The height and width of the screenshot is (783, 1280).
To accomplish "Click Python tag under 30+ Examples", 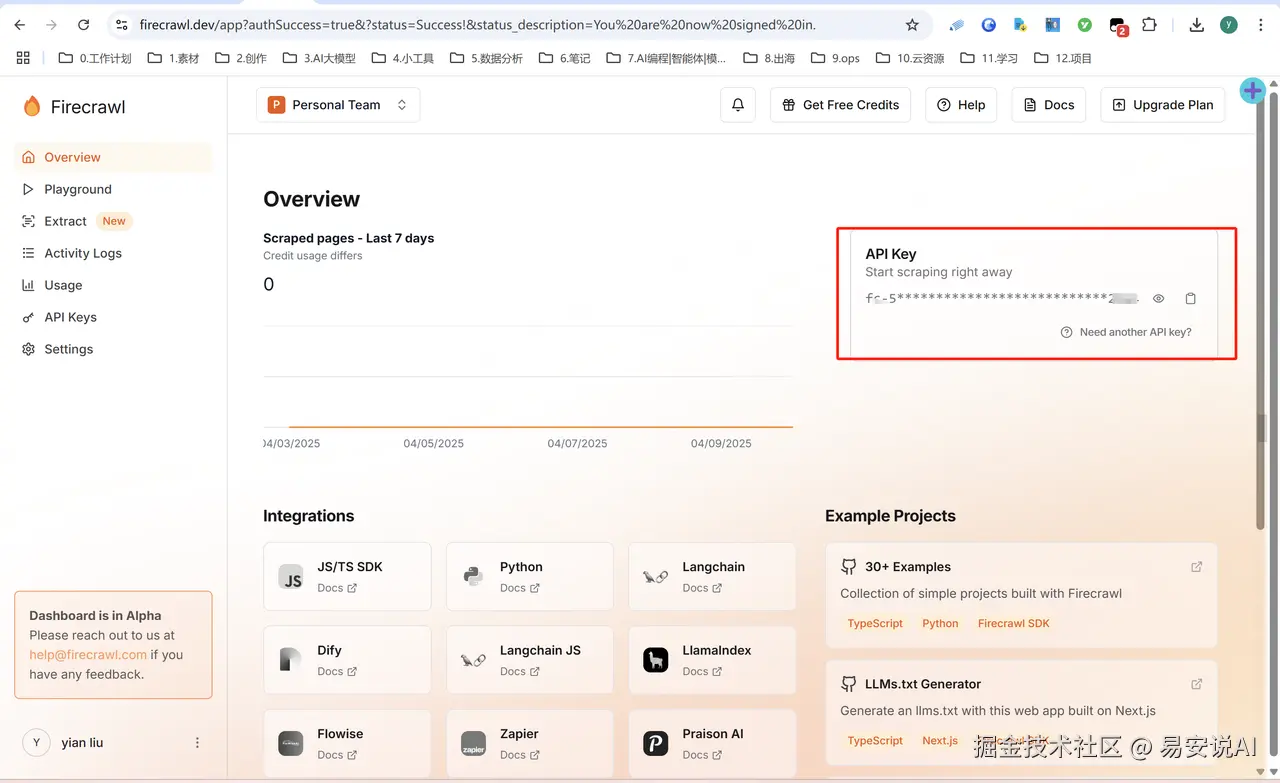I will [x=940, y=623].
